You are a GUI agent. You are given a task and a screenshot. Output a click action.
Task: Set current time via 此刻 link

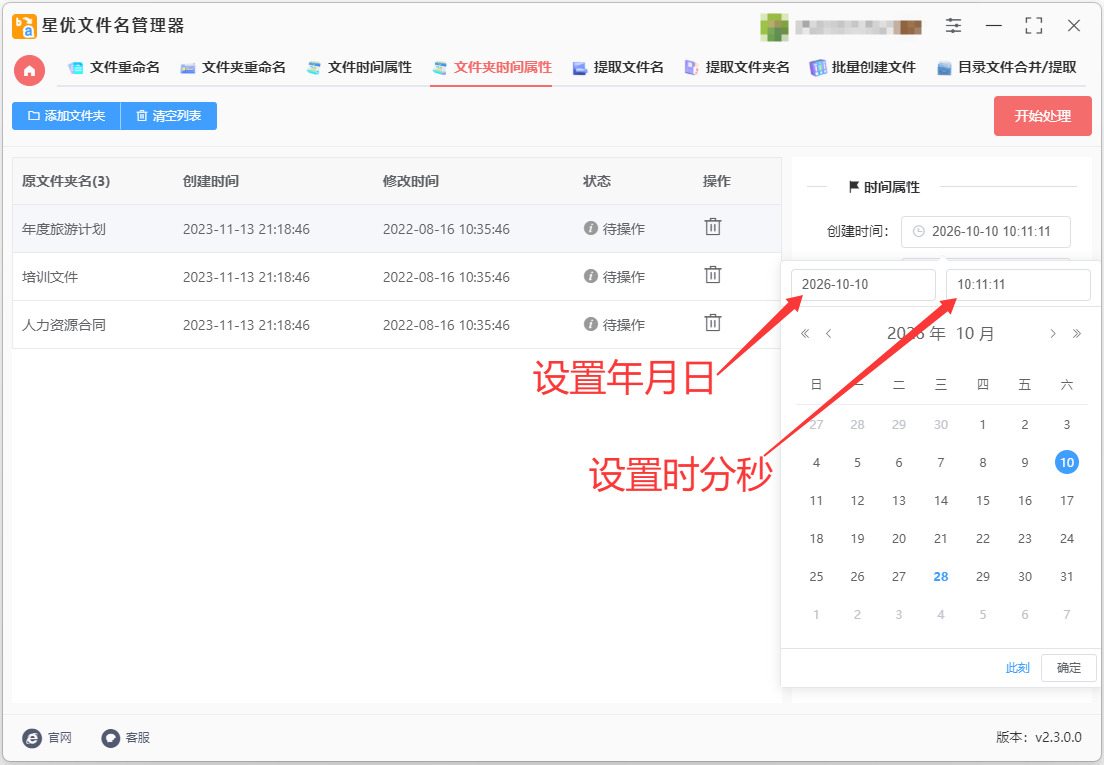1017,668
